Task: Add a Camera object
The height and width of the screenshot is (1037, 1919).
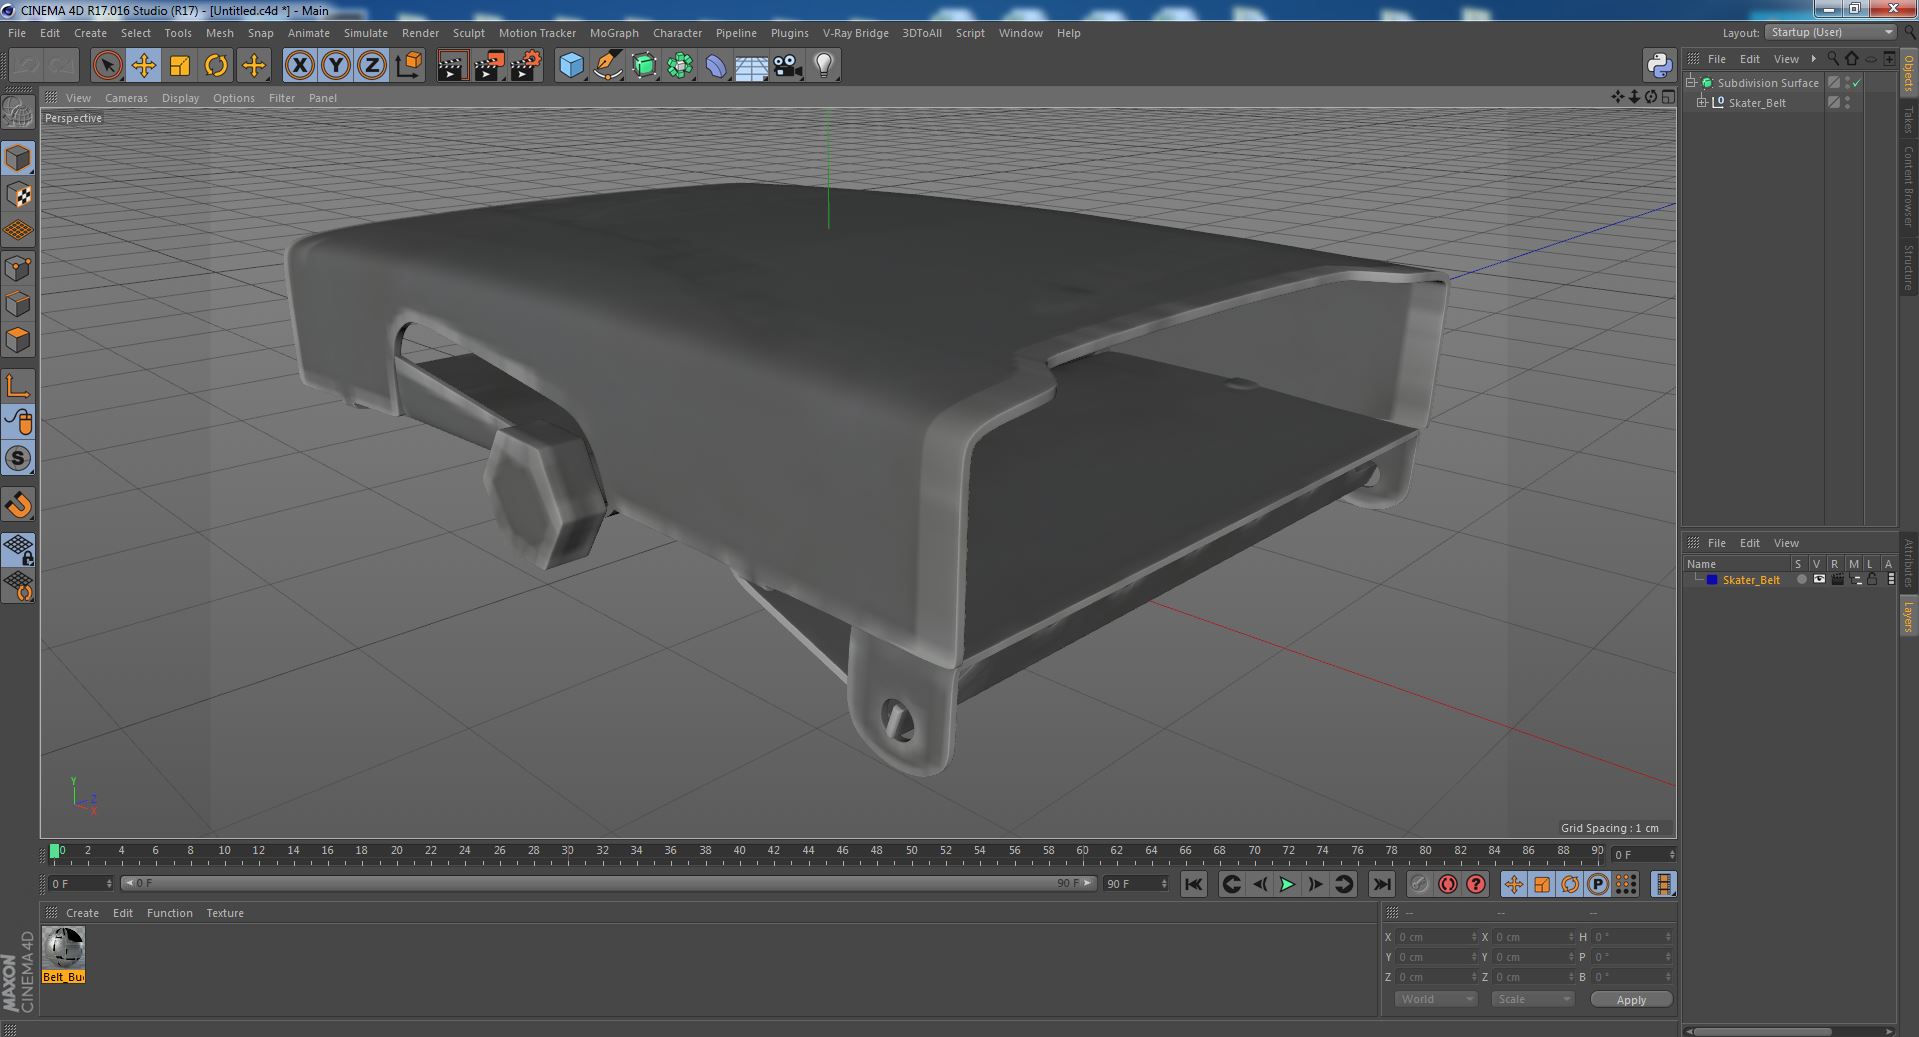Action: point(788,66)
